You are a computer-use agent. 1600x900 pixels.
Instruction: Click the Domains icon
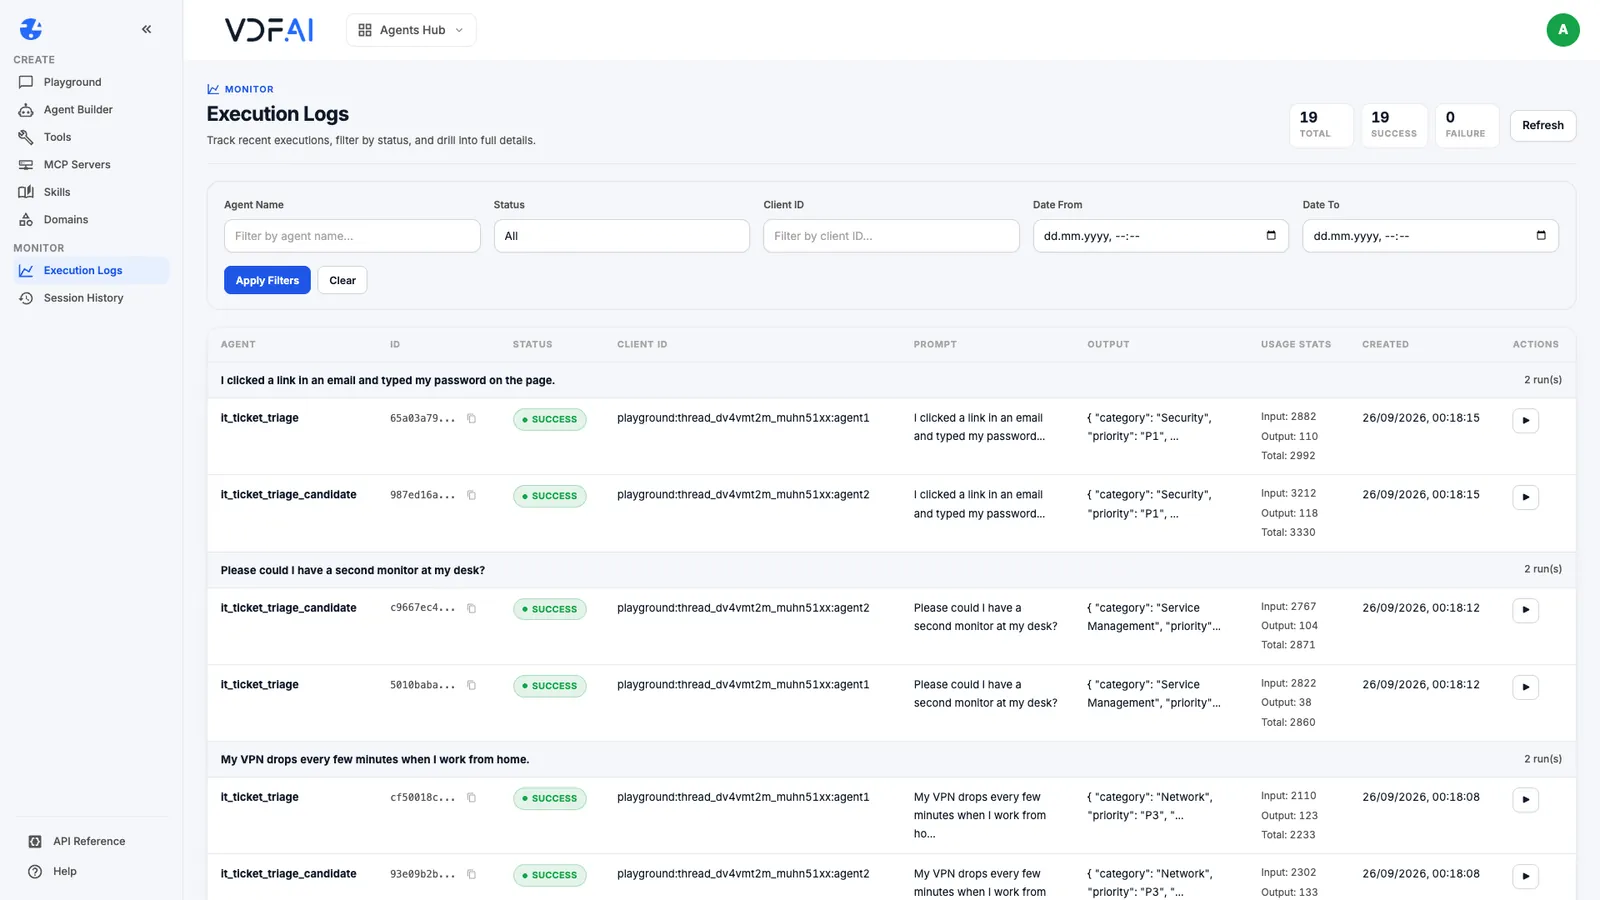pos(26,220)
